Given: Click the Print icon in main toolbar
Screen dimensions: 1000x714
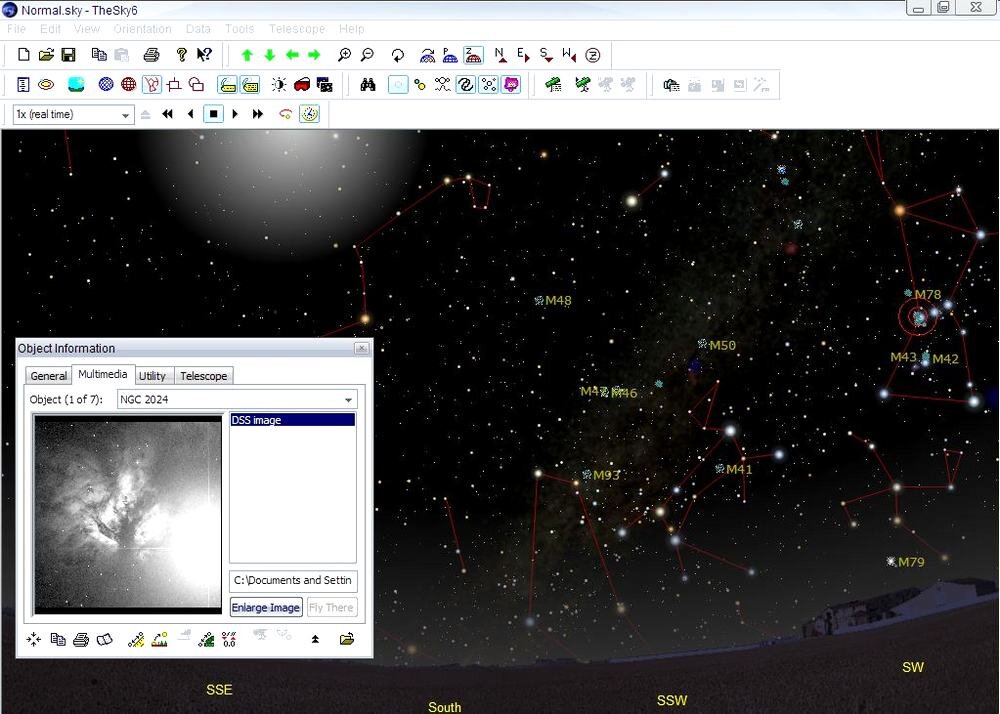Looking at the screenshot, I should [151, 55].
